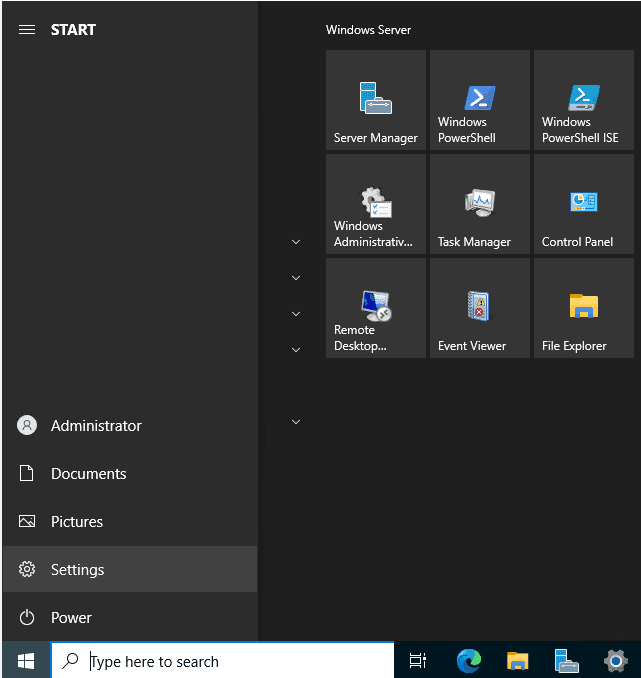Open Microsoft Edge from the taskbar

click(468, 660)
